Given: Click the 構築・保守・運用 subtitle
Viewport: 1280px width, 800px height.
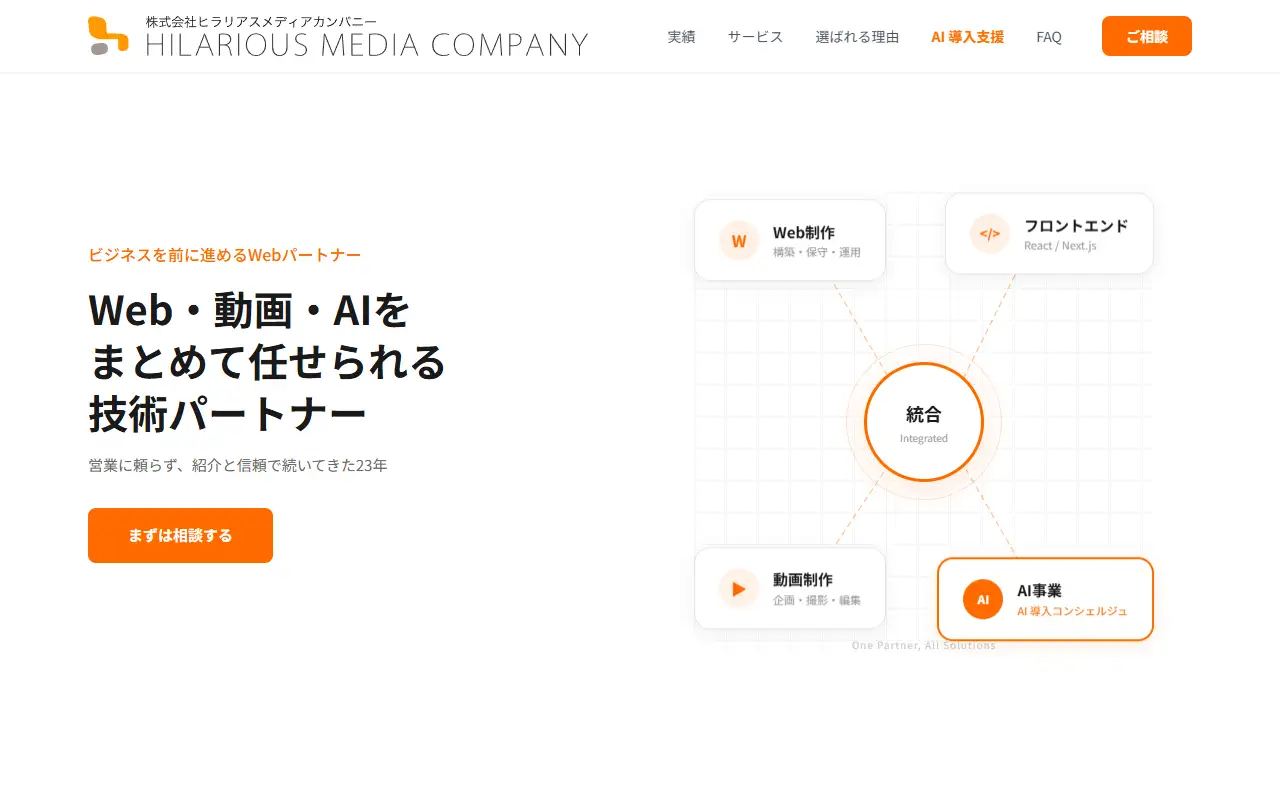Looking at the screenshot, I should 817,252.
